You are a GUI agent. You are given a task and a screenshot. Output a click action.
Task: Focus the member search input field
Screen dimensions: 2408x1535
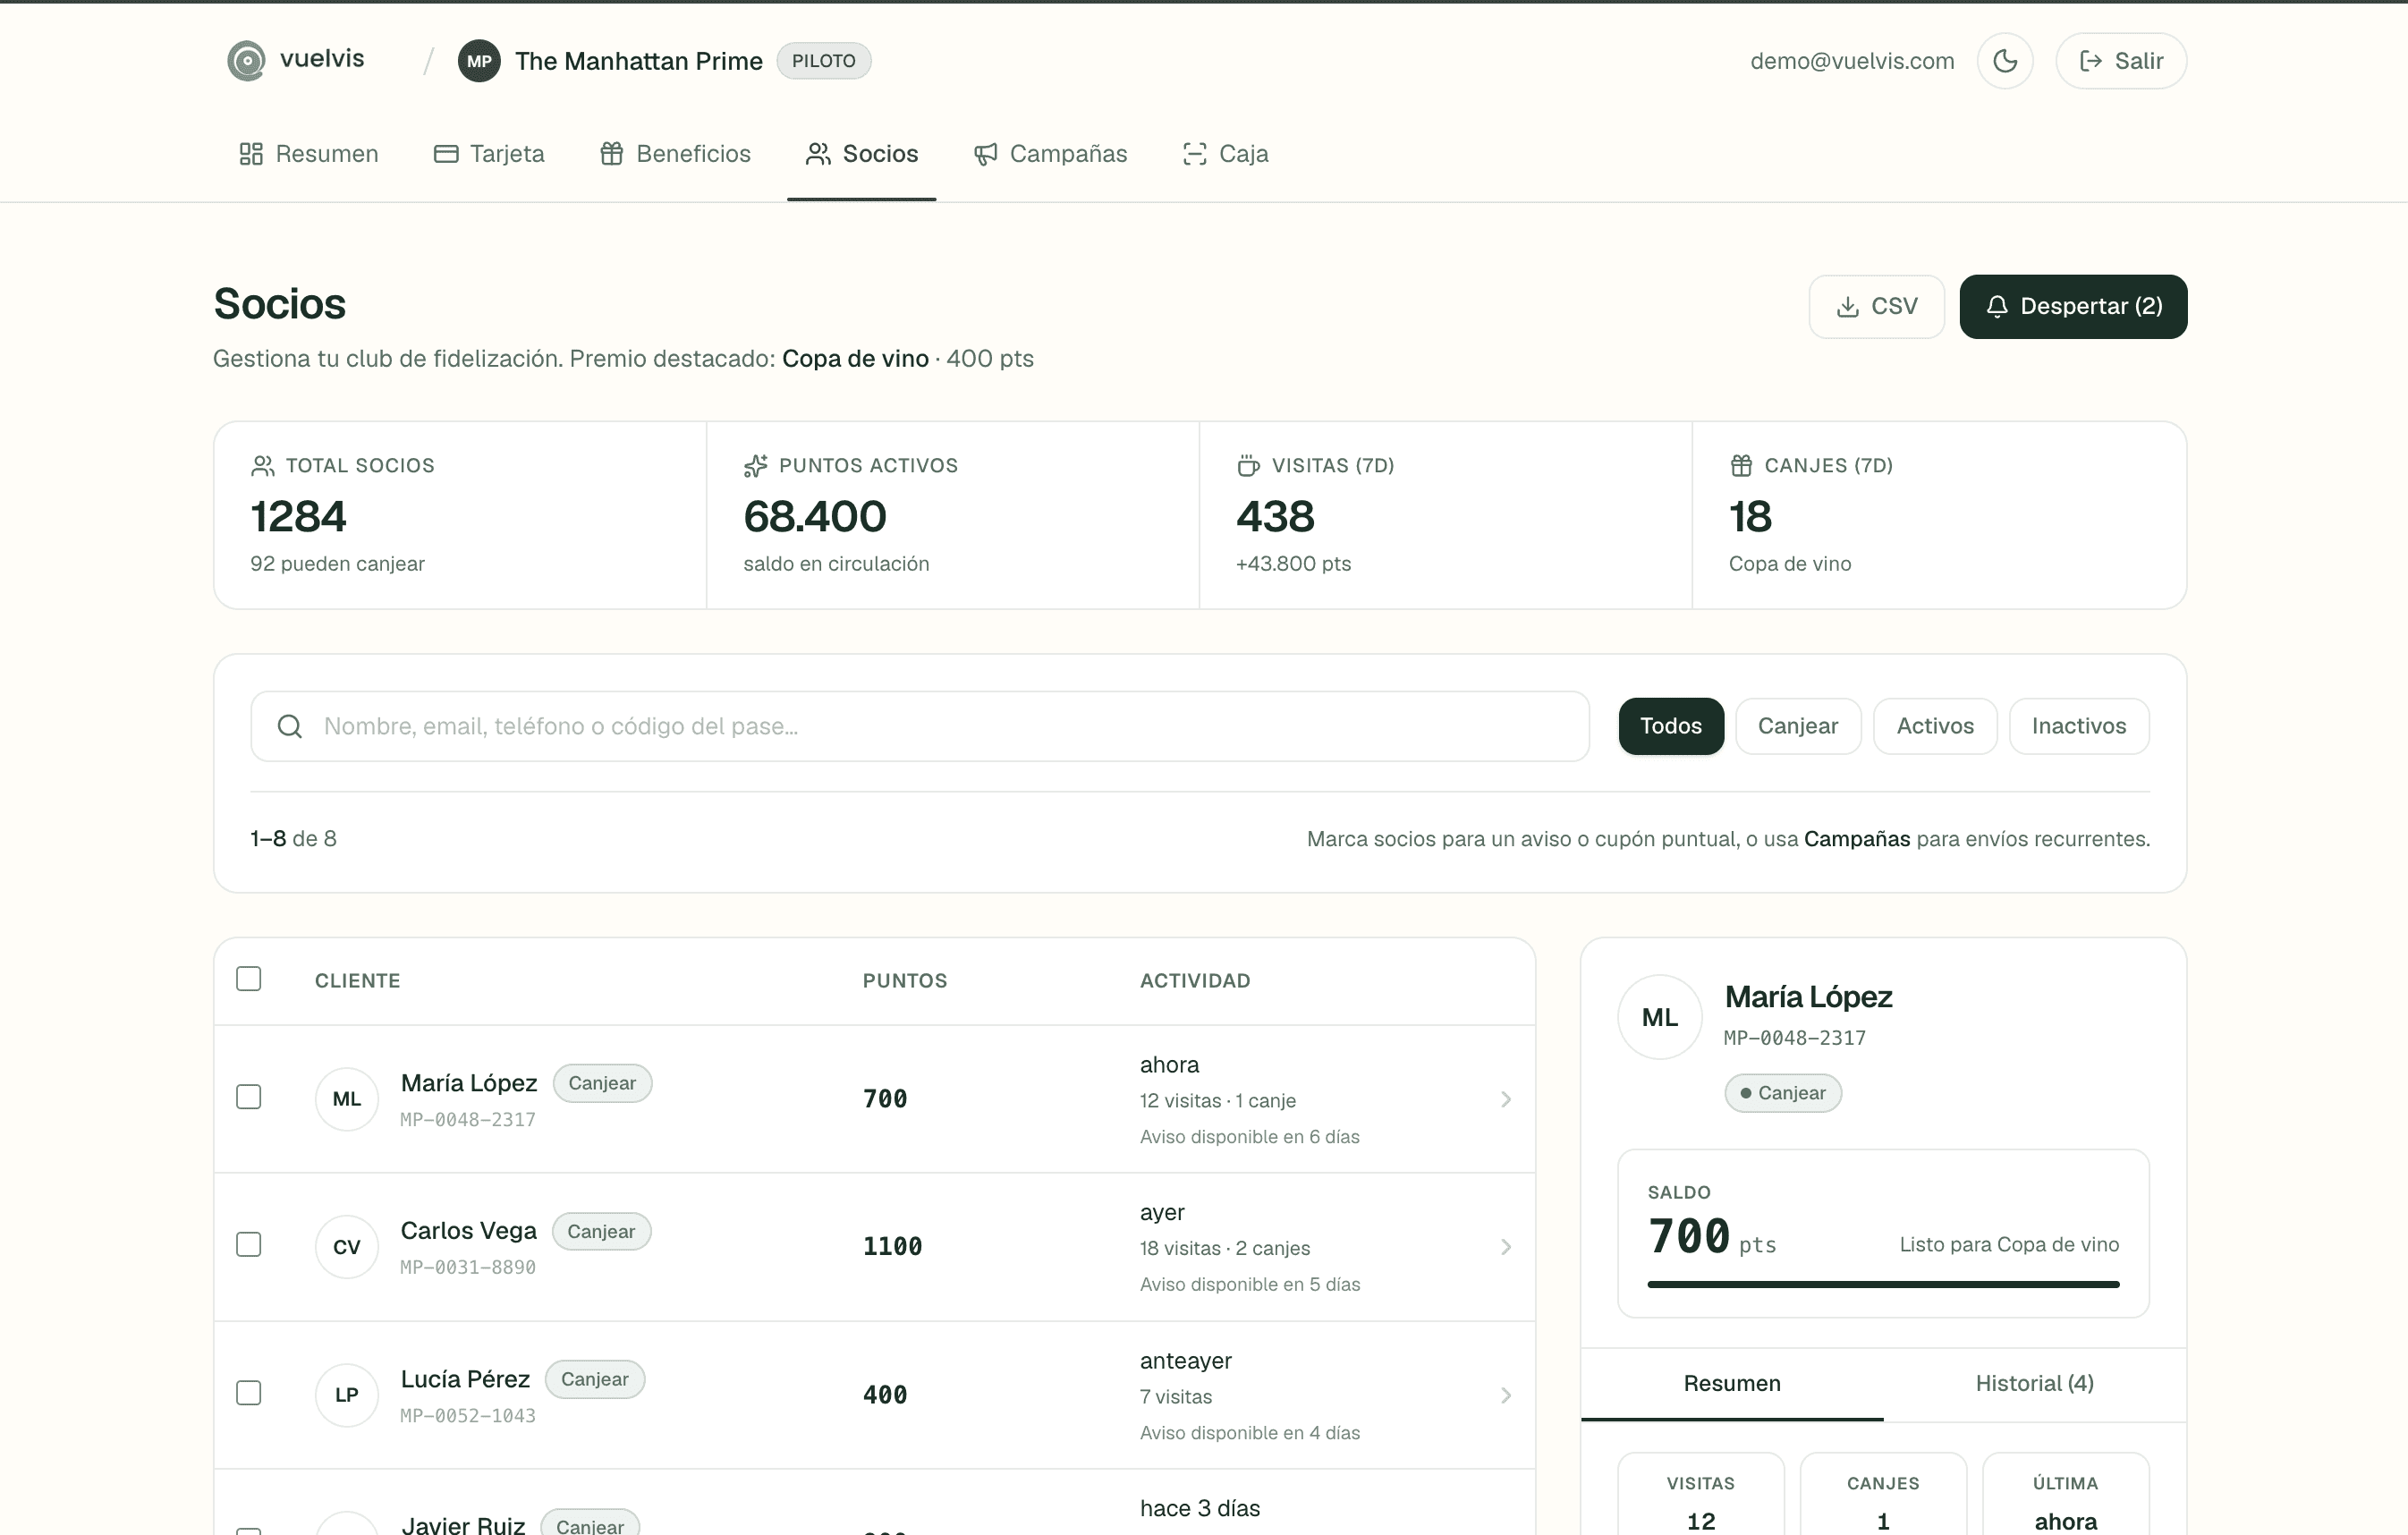pos(920,726)
